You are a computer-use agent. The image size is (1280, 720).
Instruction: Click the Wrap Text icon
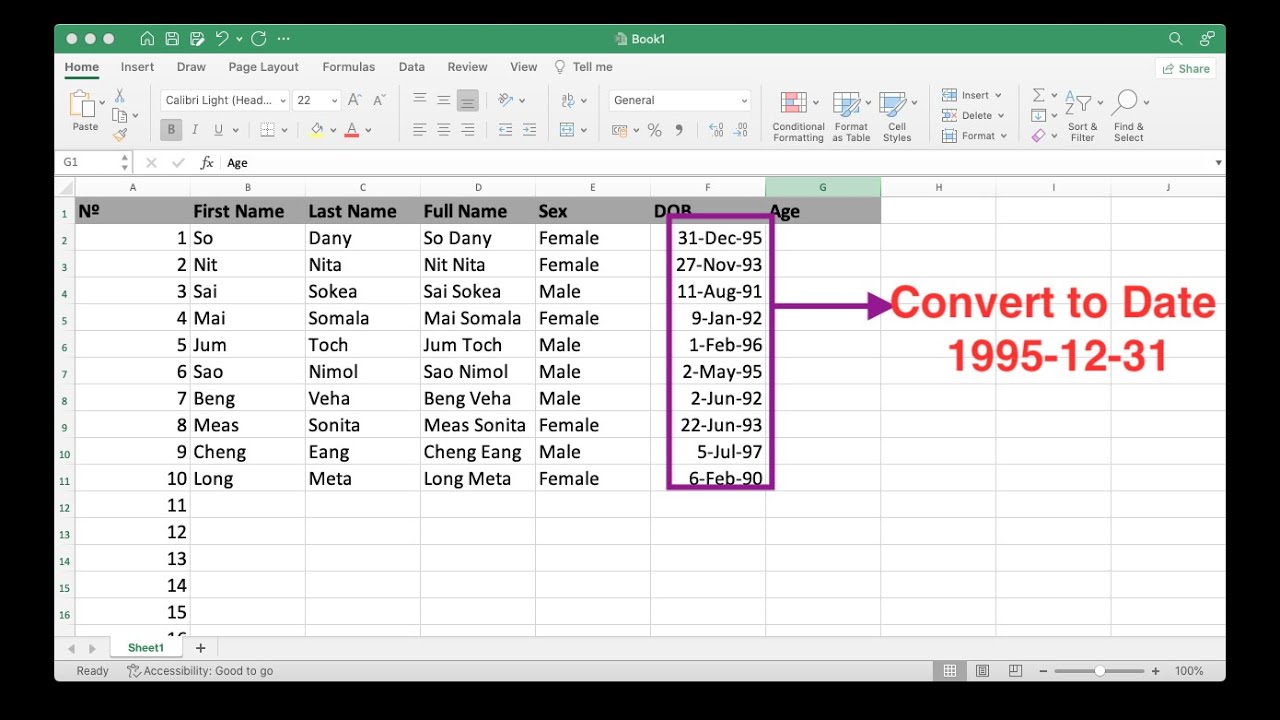pyautogui.click(x=569, y=100)
